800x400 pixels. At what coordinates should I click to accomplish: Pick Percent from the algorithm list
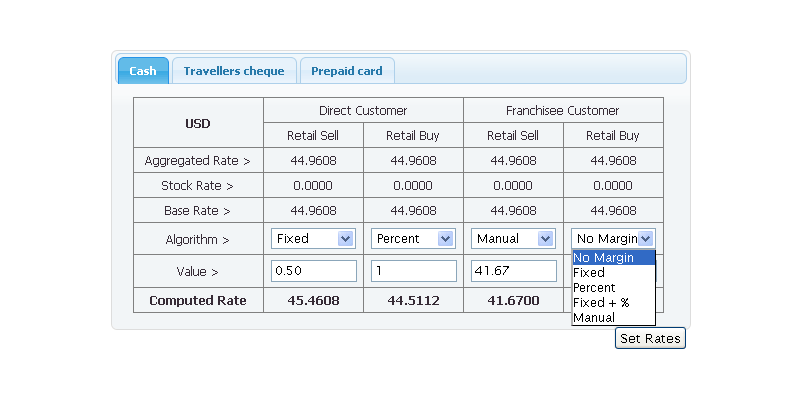point(612,287)
